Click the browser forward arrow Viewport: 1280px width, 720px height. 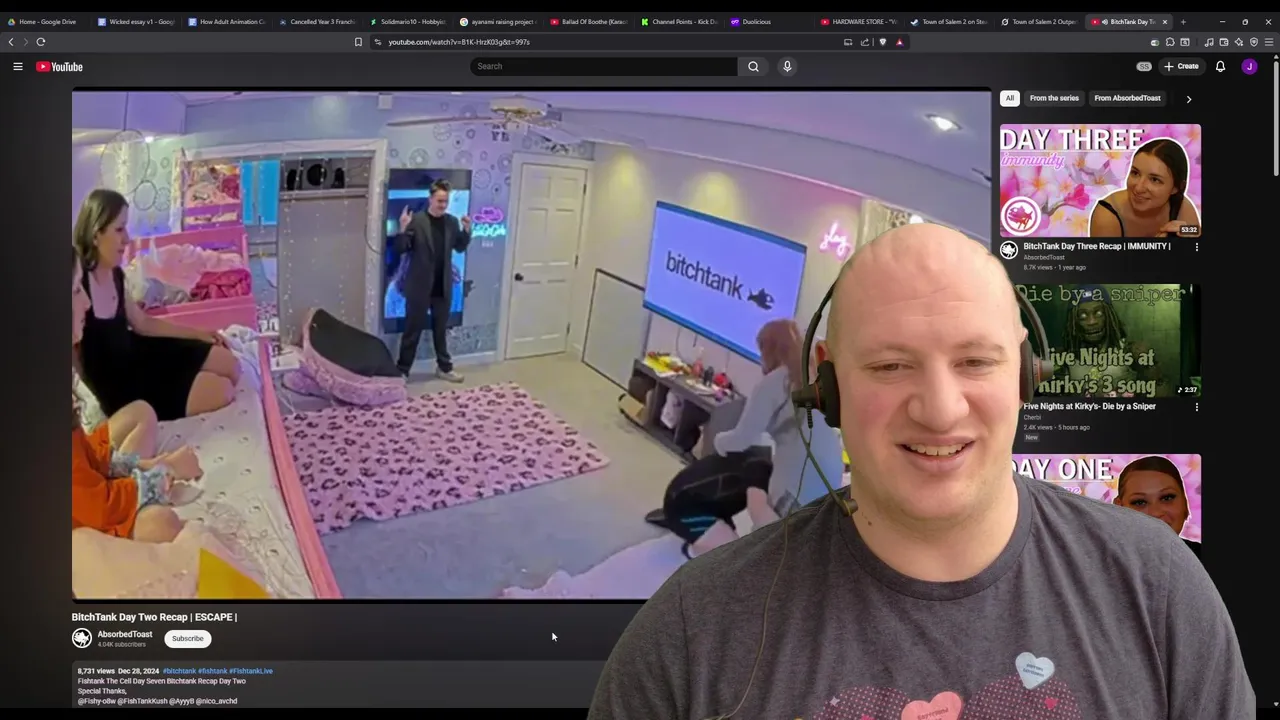tap(24, 42)
